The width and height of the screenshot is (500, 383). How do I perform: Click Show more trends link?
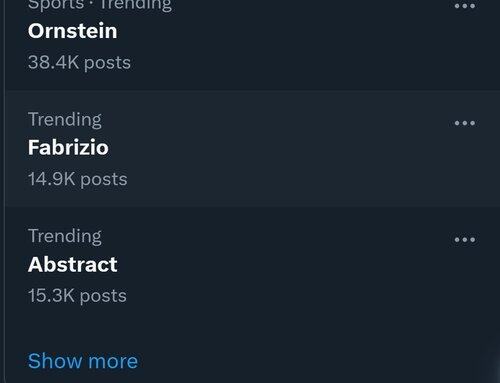tap(83, 361)
